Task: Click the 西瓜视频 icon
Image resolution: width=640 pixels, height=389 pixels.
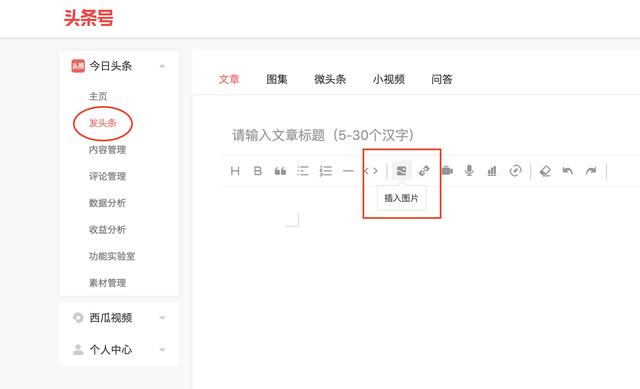Action: 78,318
